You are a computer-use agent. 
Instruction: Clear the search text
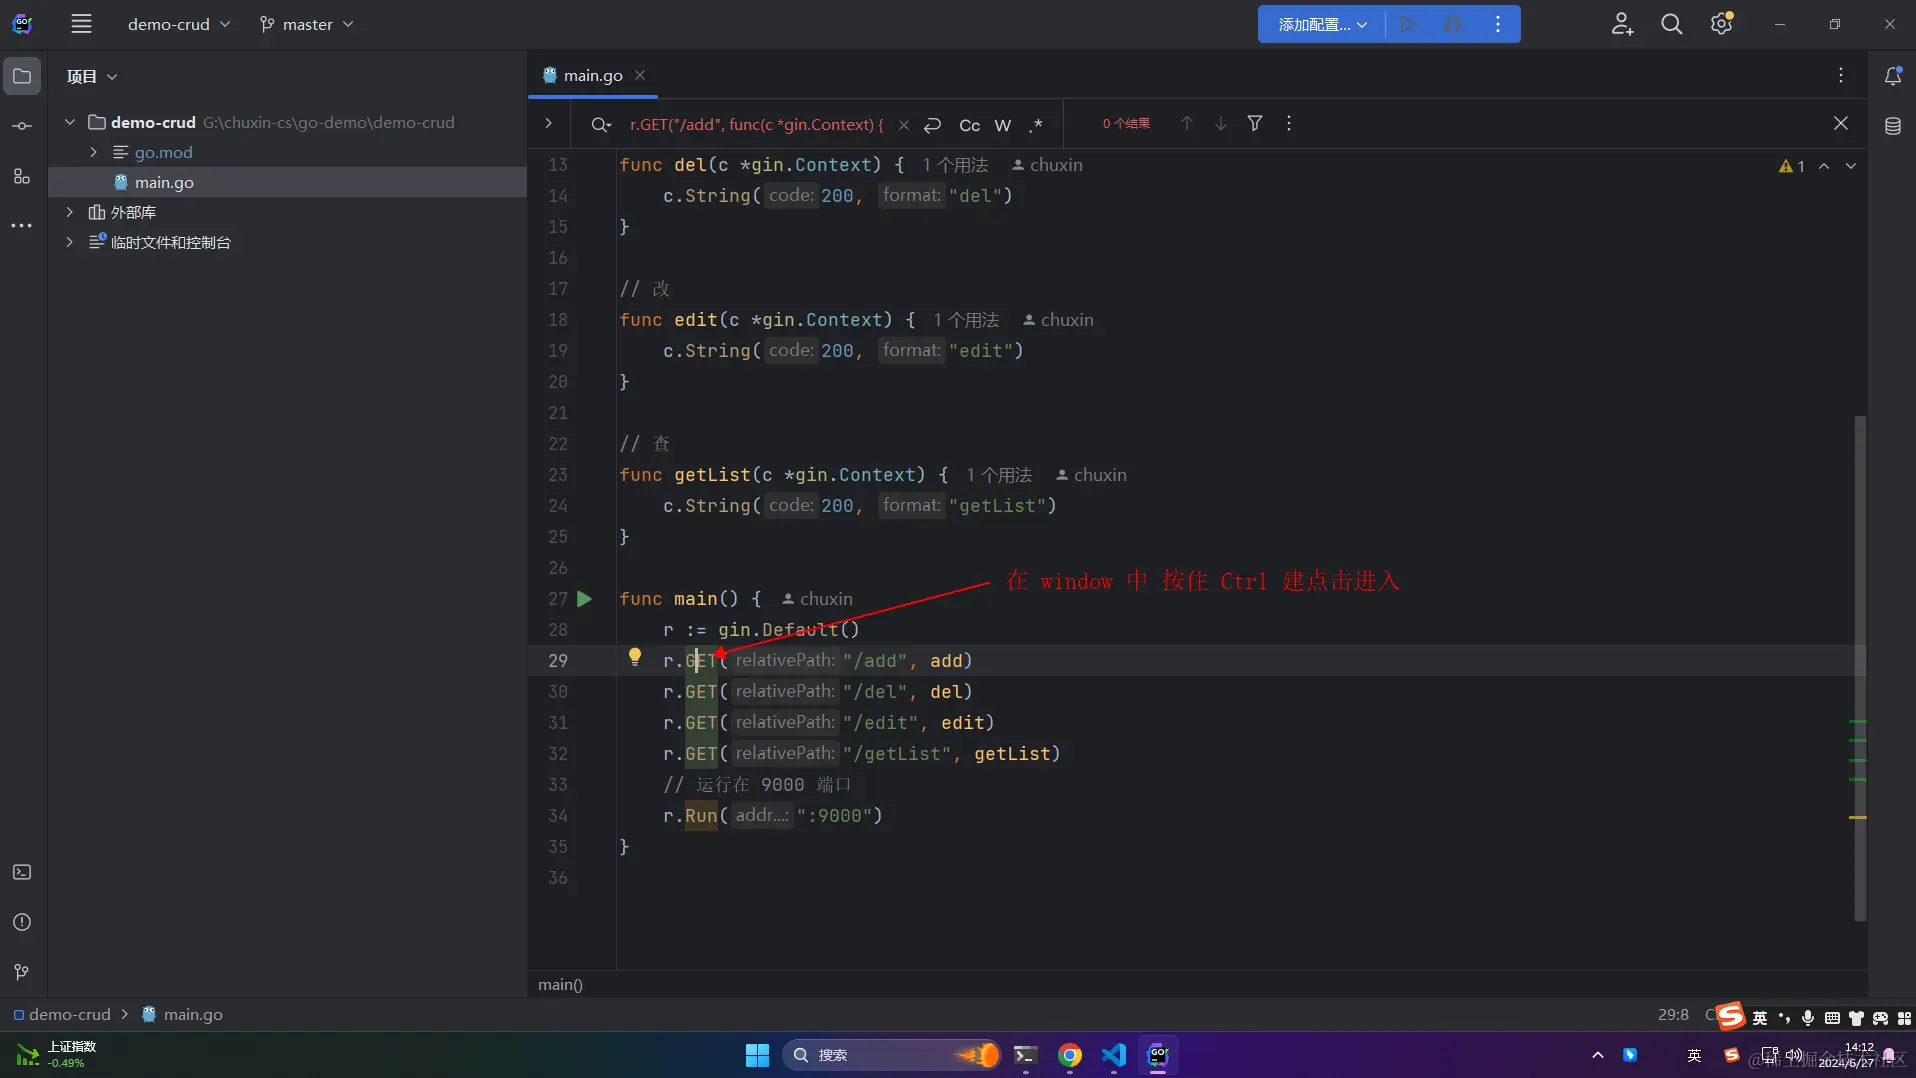pyautogui.click(x=904, y=124)
